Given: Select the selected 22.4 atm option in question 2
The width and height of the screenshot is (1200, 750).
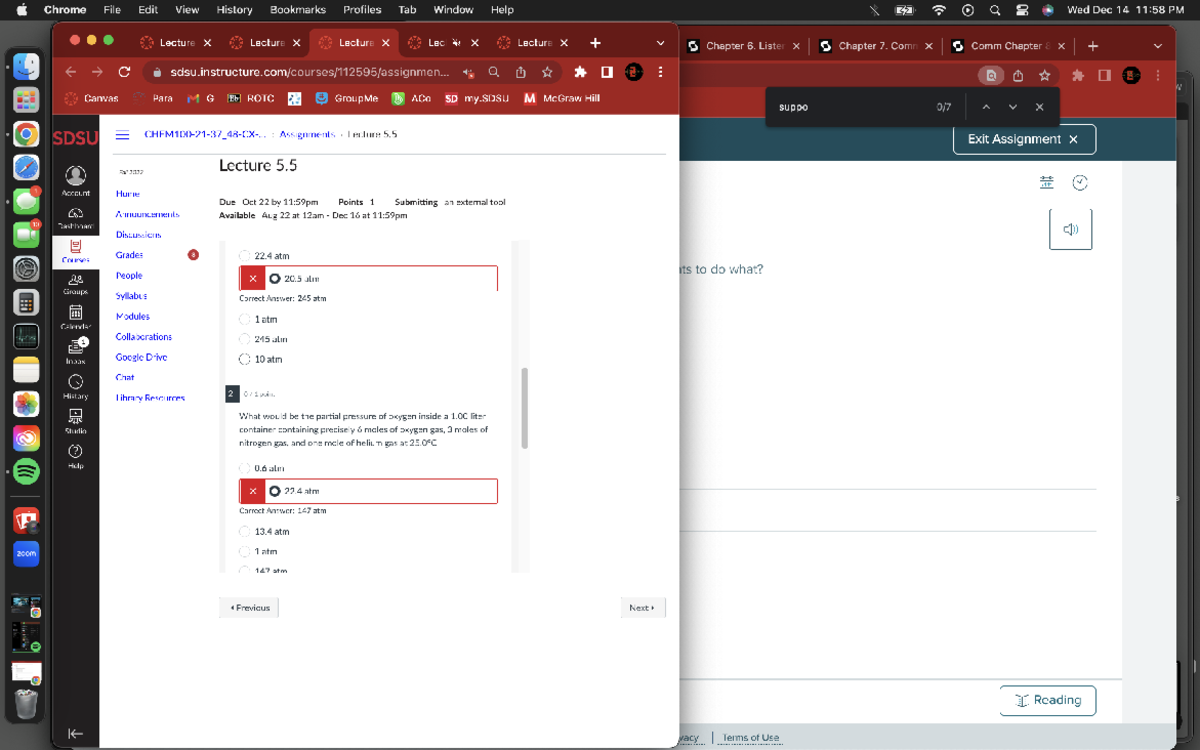Looking at the screenshot, I should coord(275,491).
